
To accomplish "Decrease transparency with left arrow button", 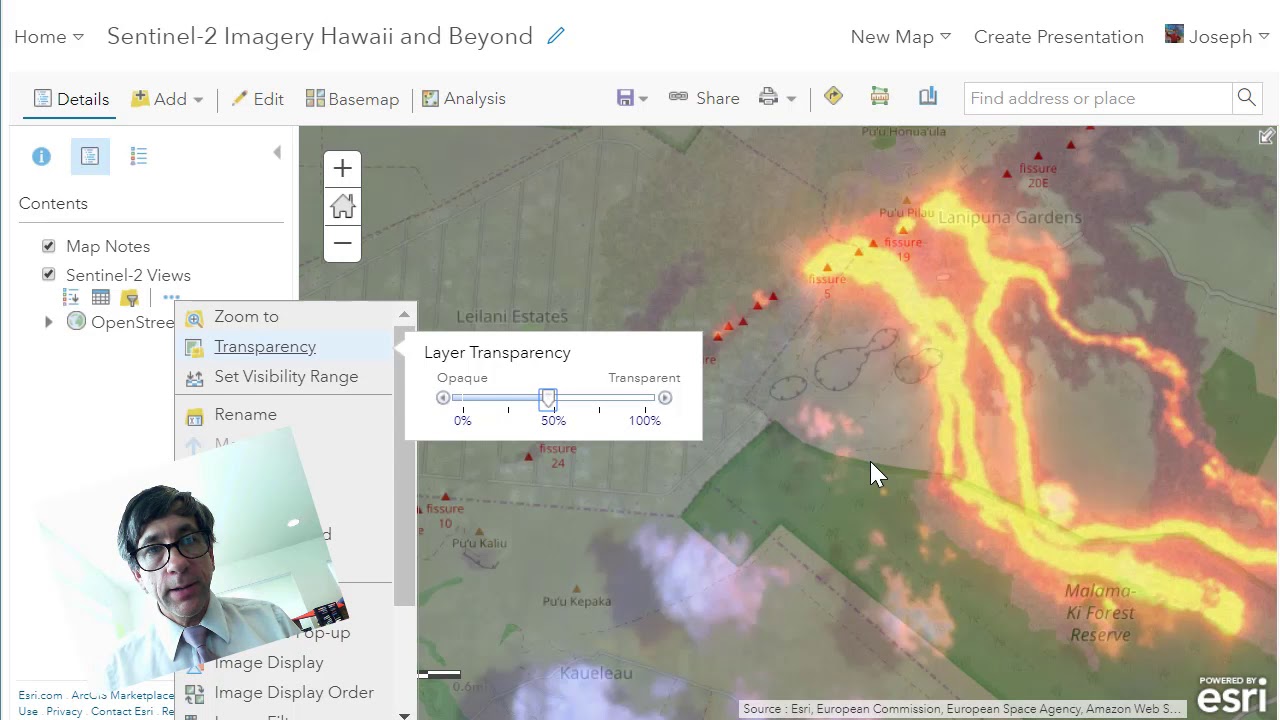I will point(443,398).
